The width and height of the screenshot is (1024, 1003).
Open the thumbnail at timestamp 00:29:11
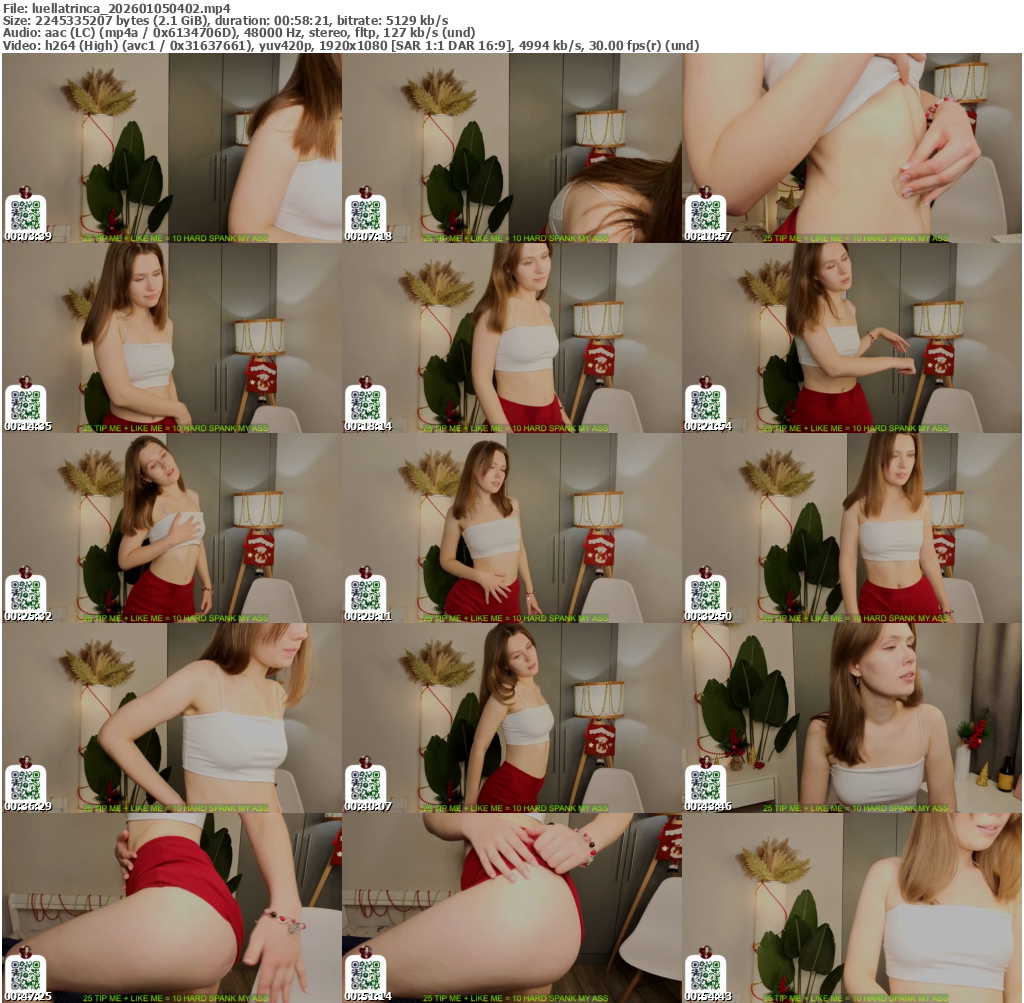pyautogui.click(x=512, y=528)
